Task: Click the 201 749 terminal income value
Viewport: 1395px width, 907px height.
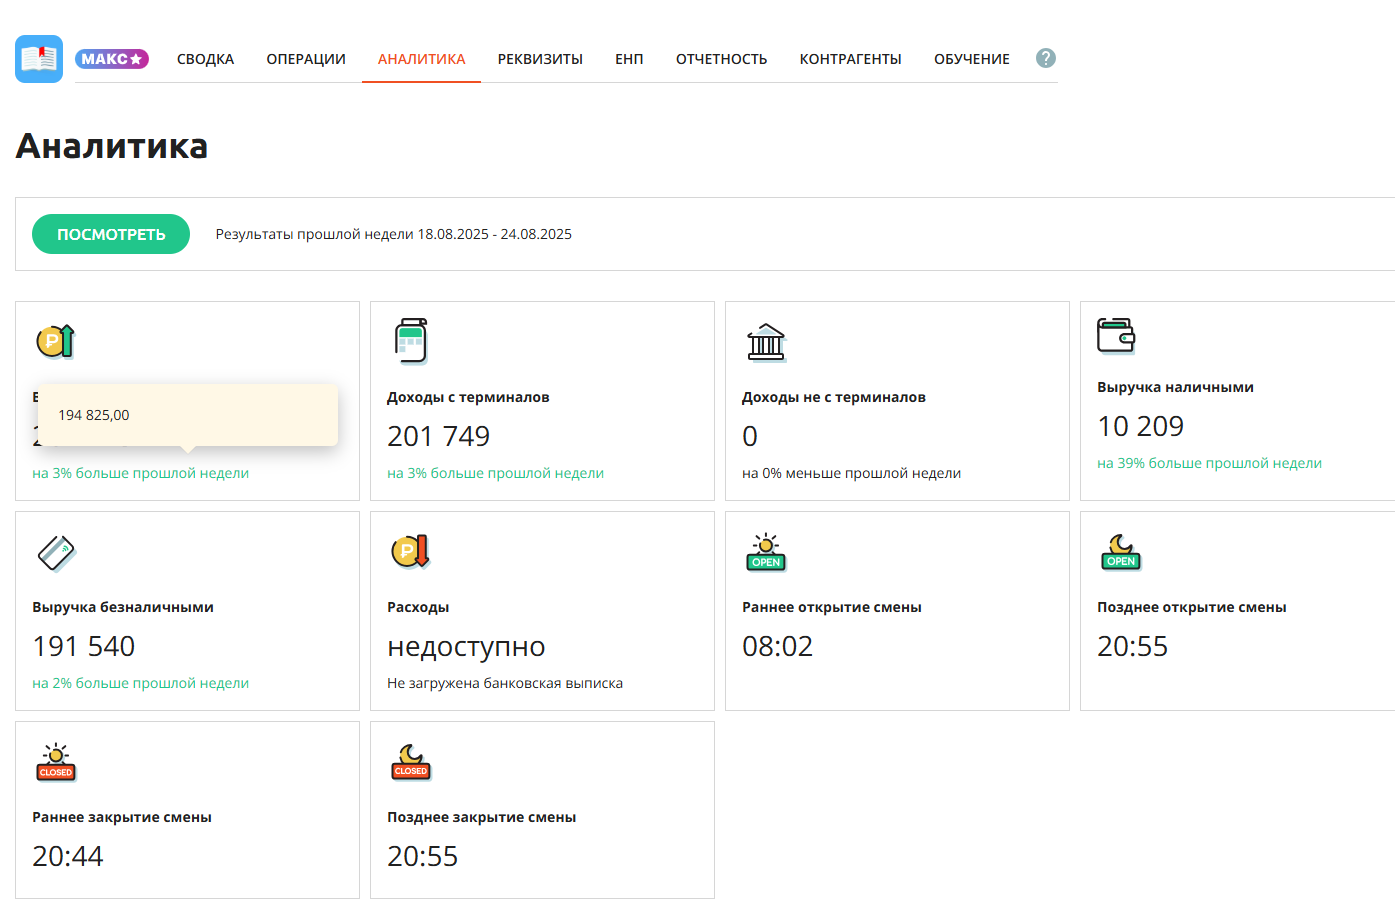Action: [438, 436]
